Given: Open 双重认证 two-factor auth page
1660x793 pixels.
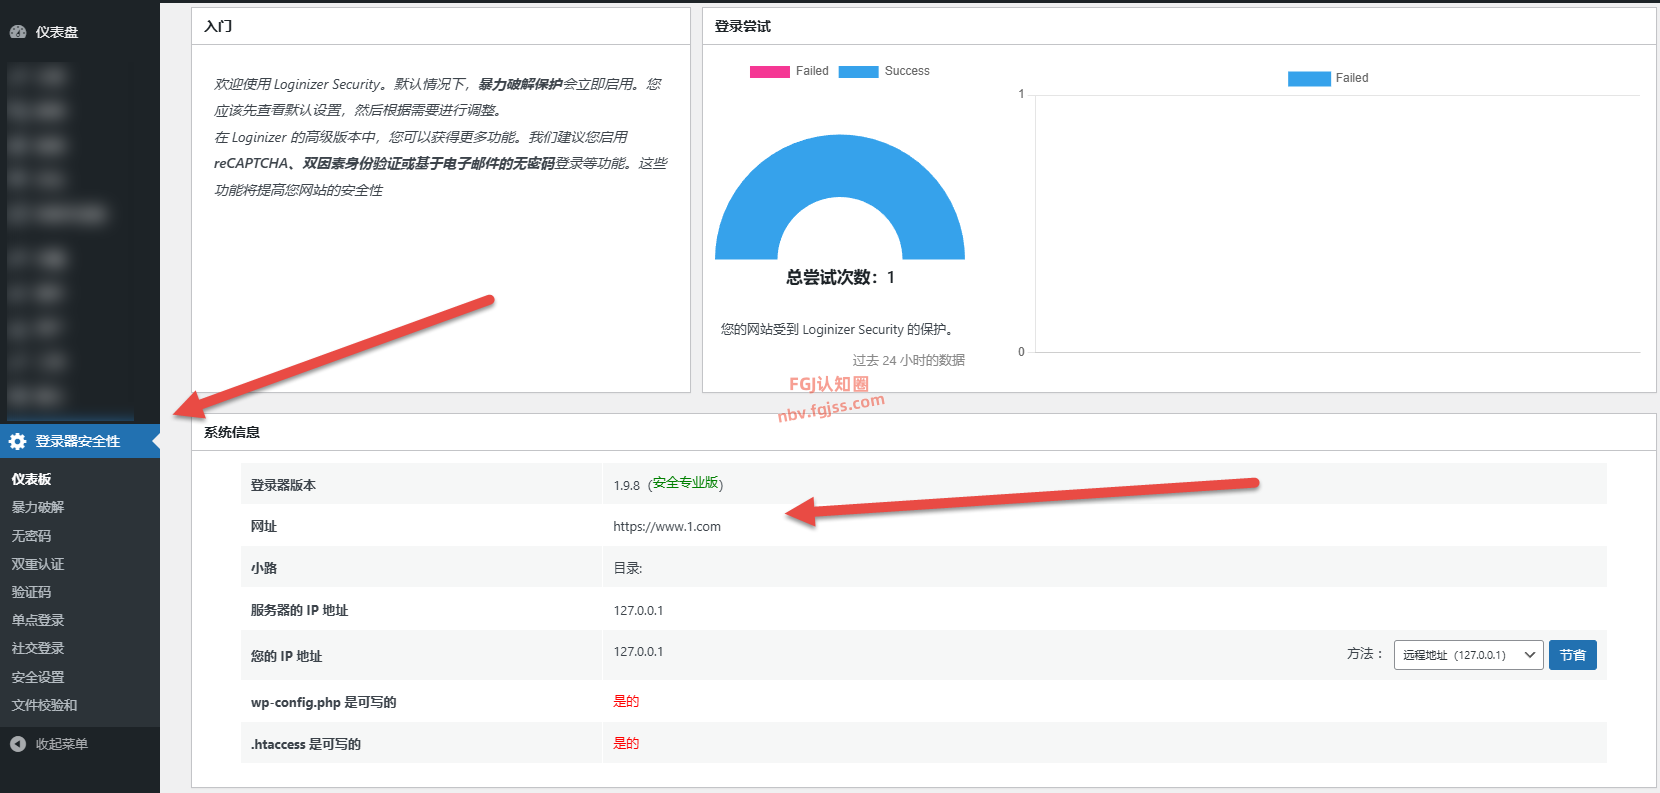Looking at the screenshot, I should 38,564.
